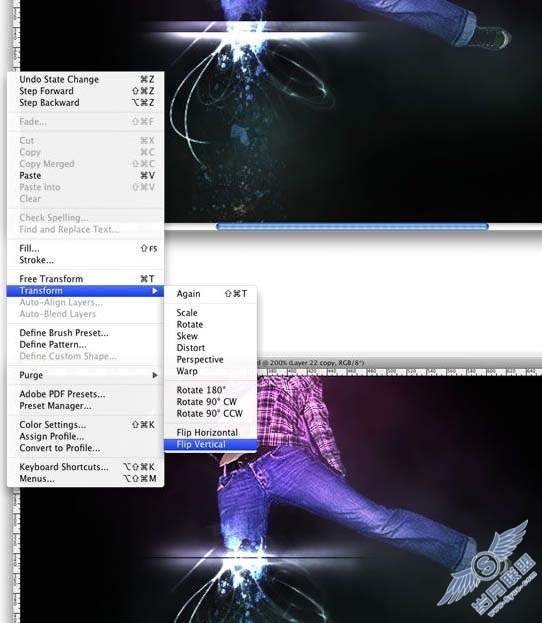
Task: Pick Perspective from Transform submenu
Action: (x=210, y=360)
